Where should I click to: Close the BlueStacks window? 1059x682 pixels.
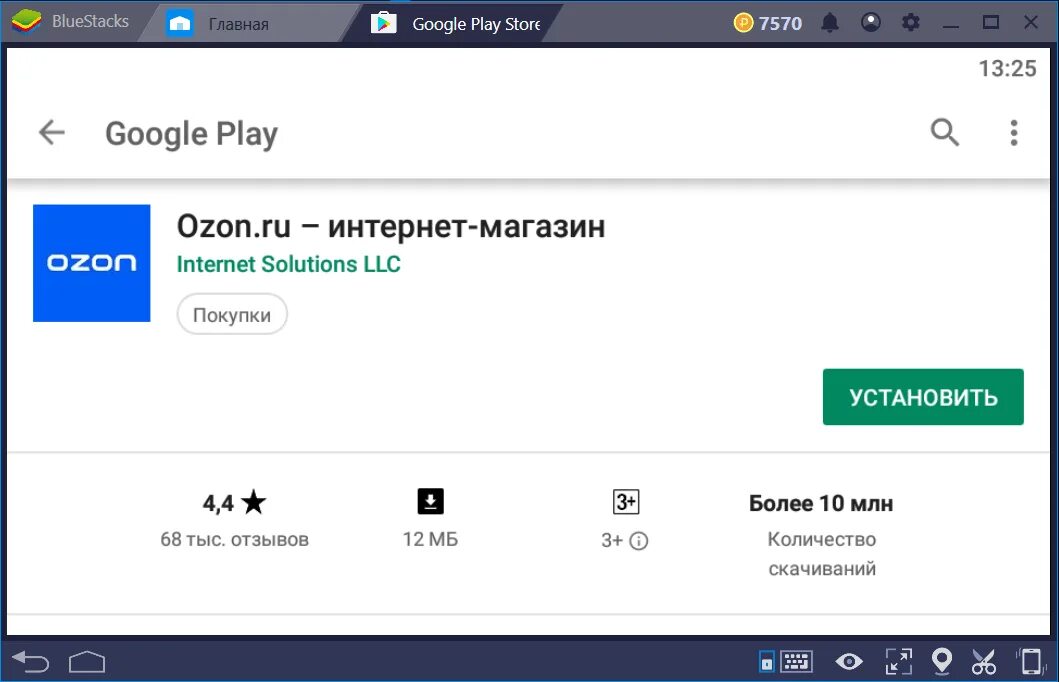[x=1031, y=22]
